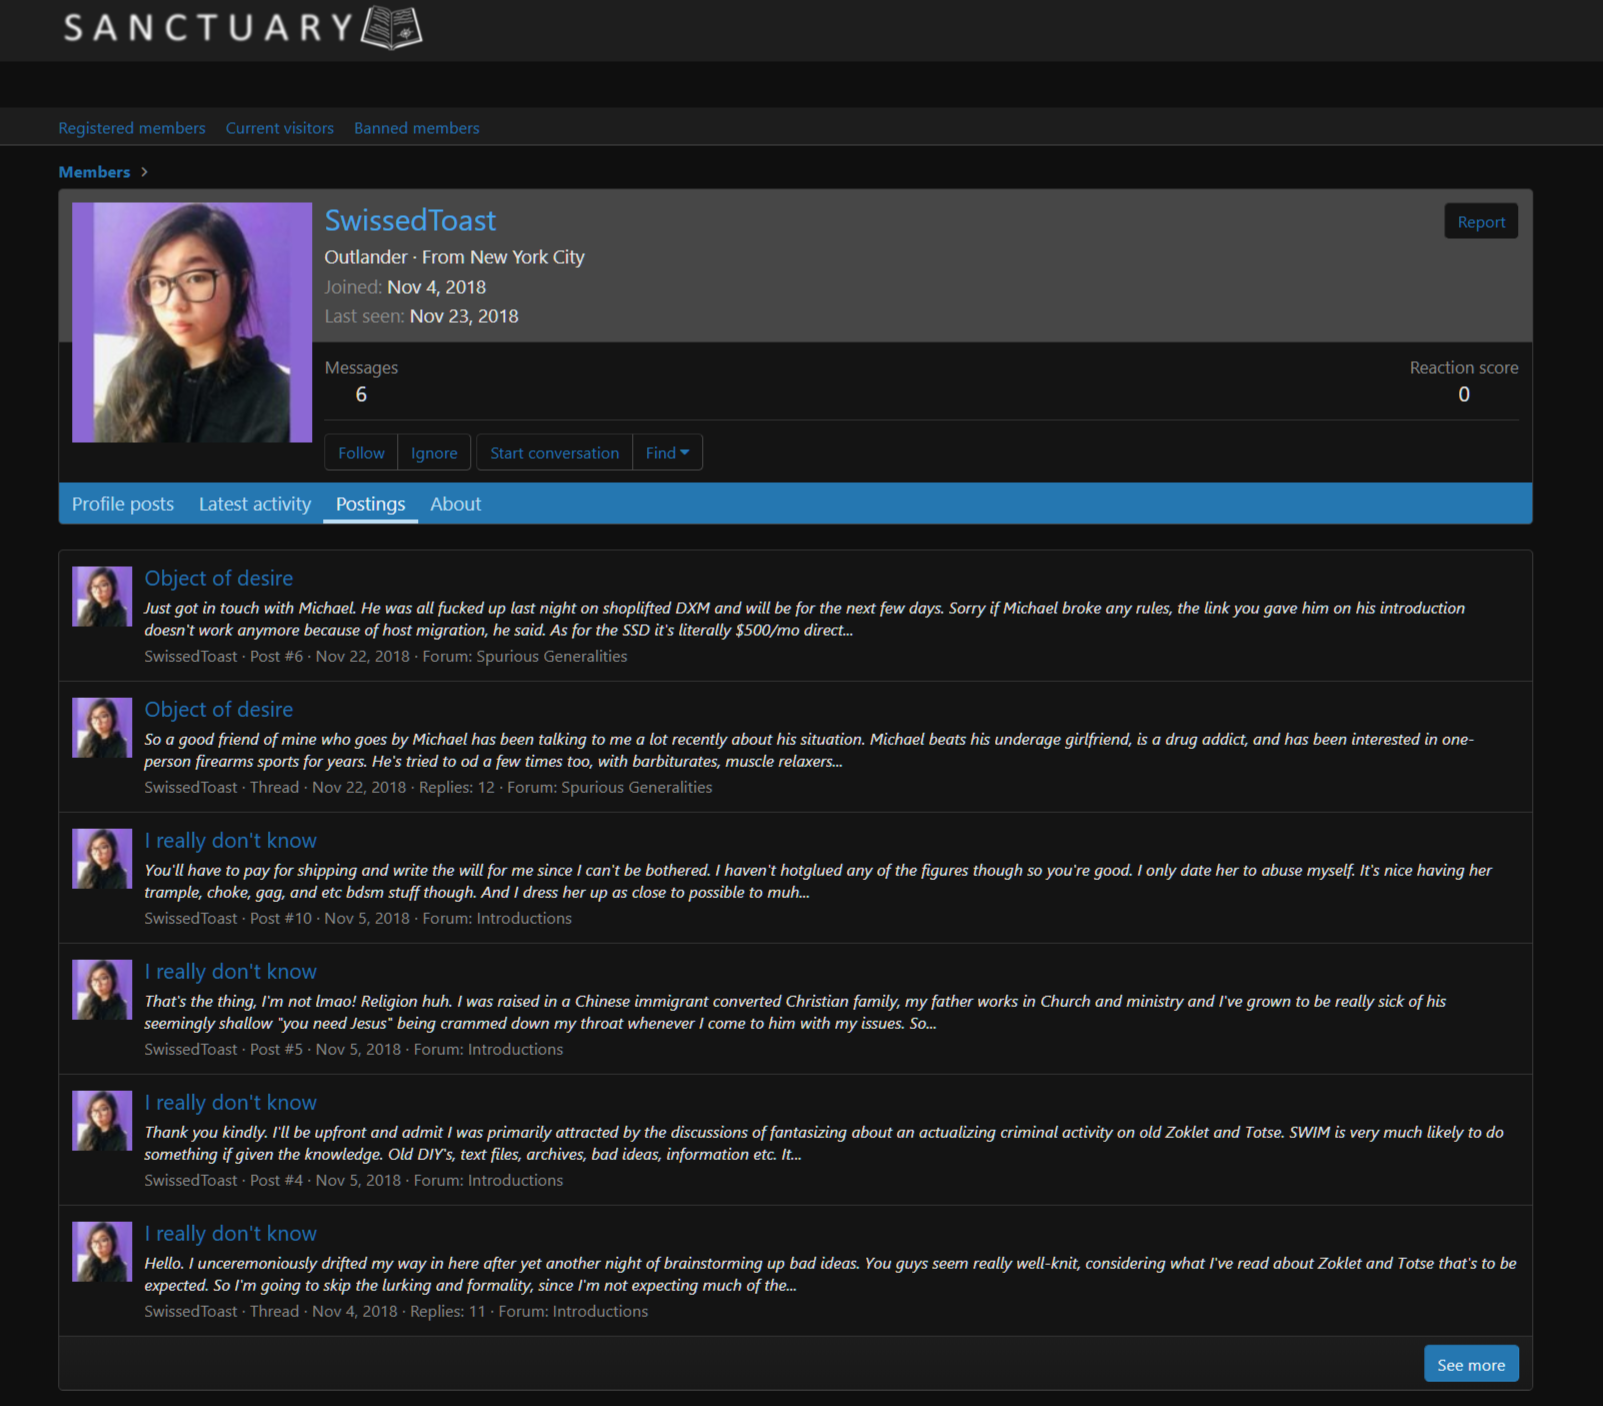Click avatar beside Post #4 entry

point(102,1121)
